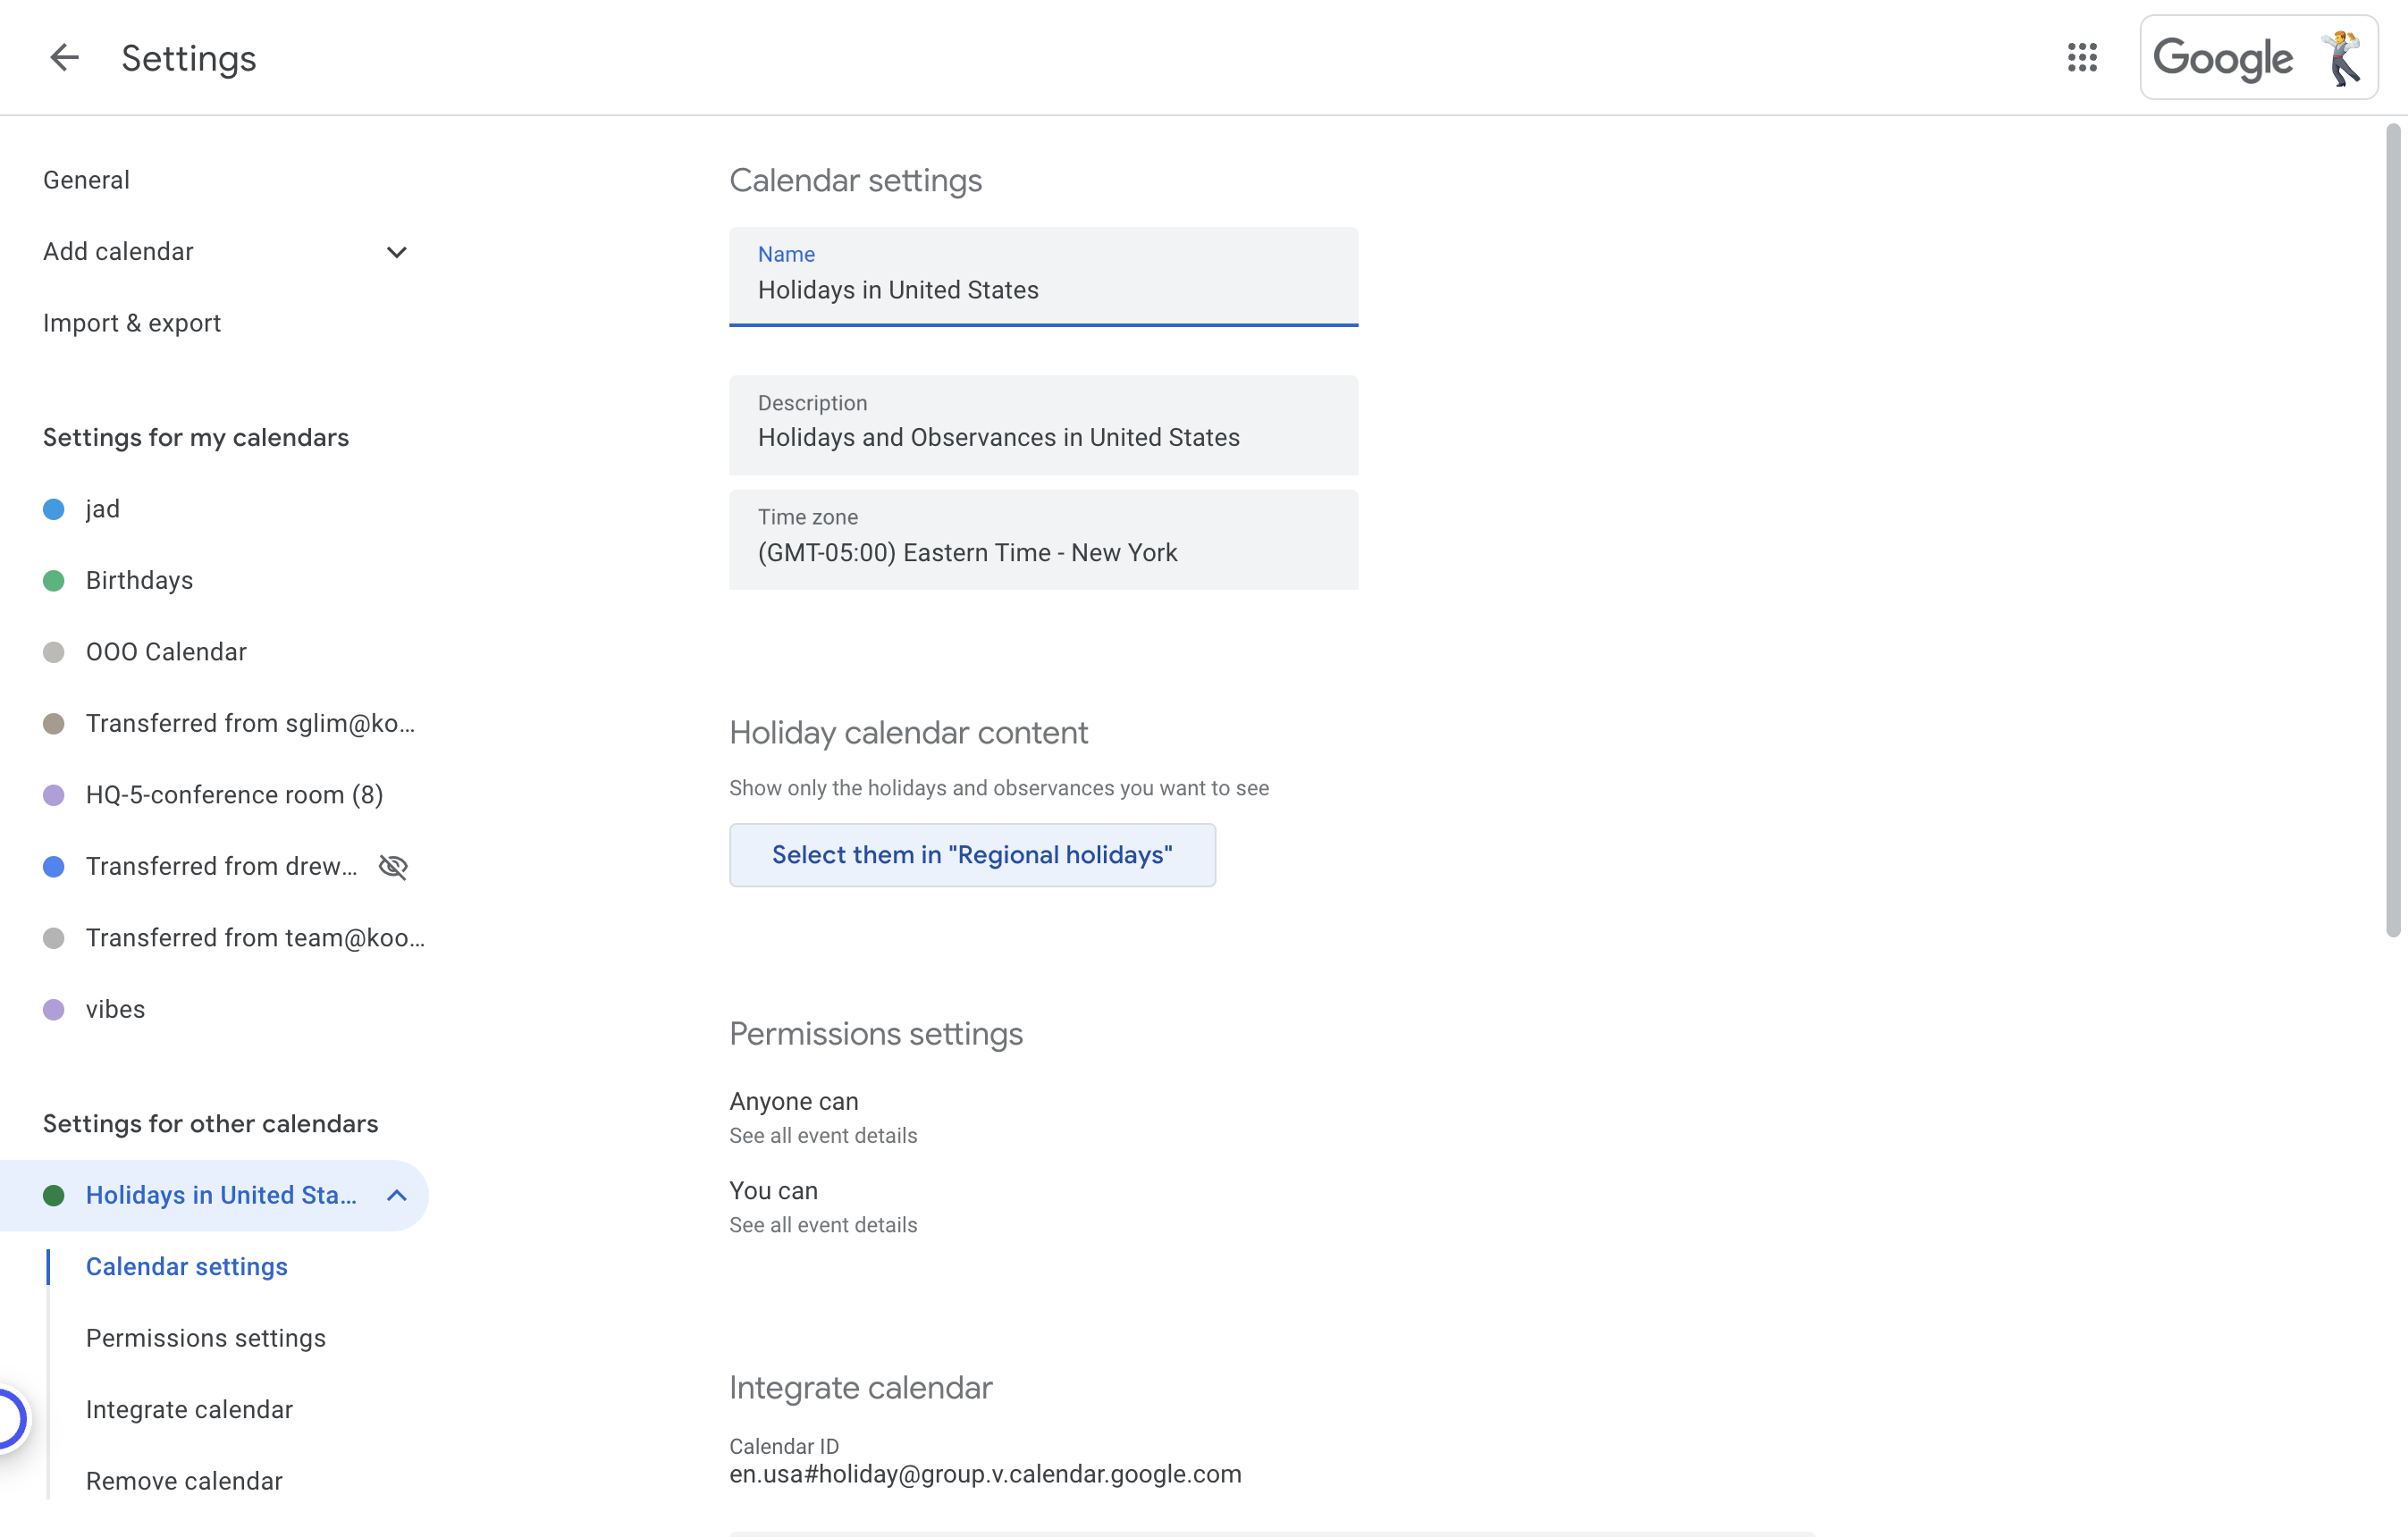
Task: Jump to Integrate calendar subsection
Action: click(x=189, y=1409)
